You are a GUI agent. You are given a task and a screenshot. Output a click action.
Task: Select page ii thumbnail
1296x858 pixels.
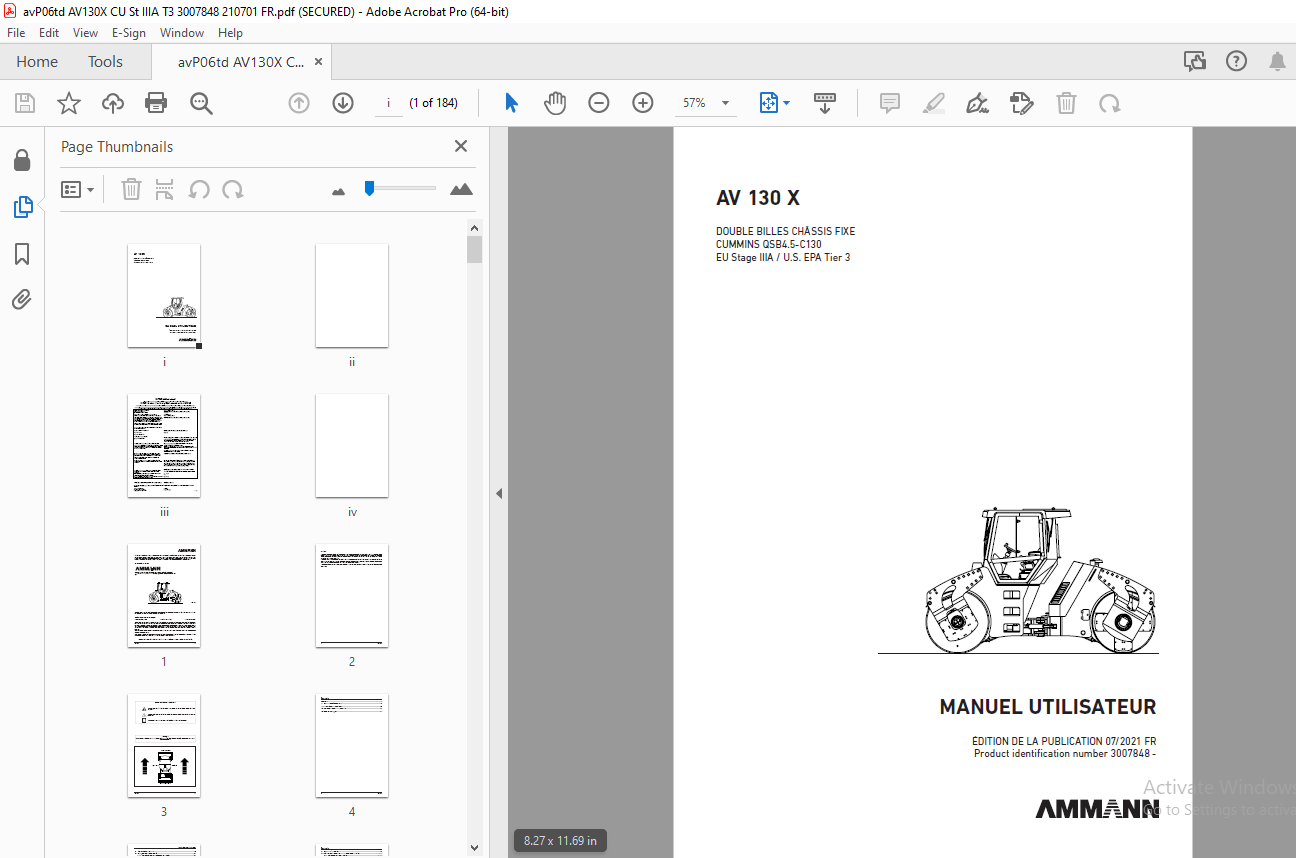point(352,296)
